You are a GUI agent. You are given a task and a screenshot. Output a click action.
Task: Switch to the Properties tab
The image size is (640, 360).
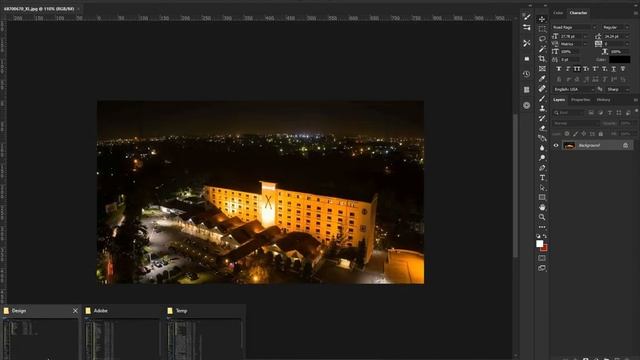click(x=580, y=100)
